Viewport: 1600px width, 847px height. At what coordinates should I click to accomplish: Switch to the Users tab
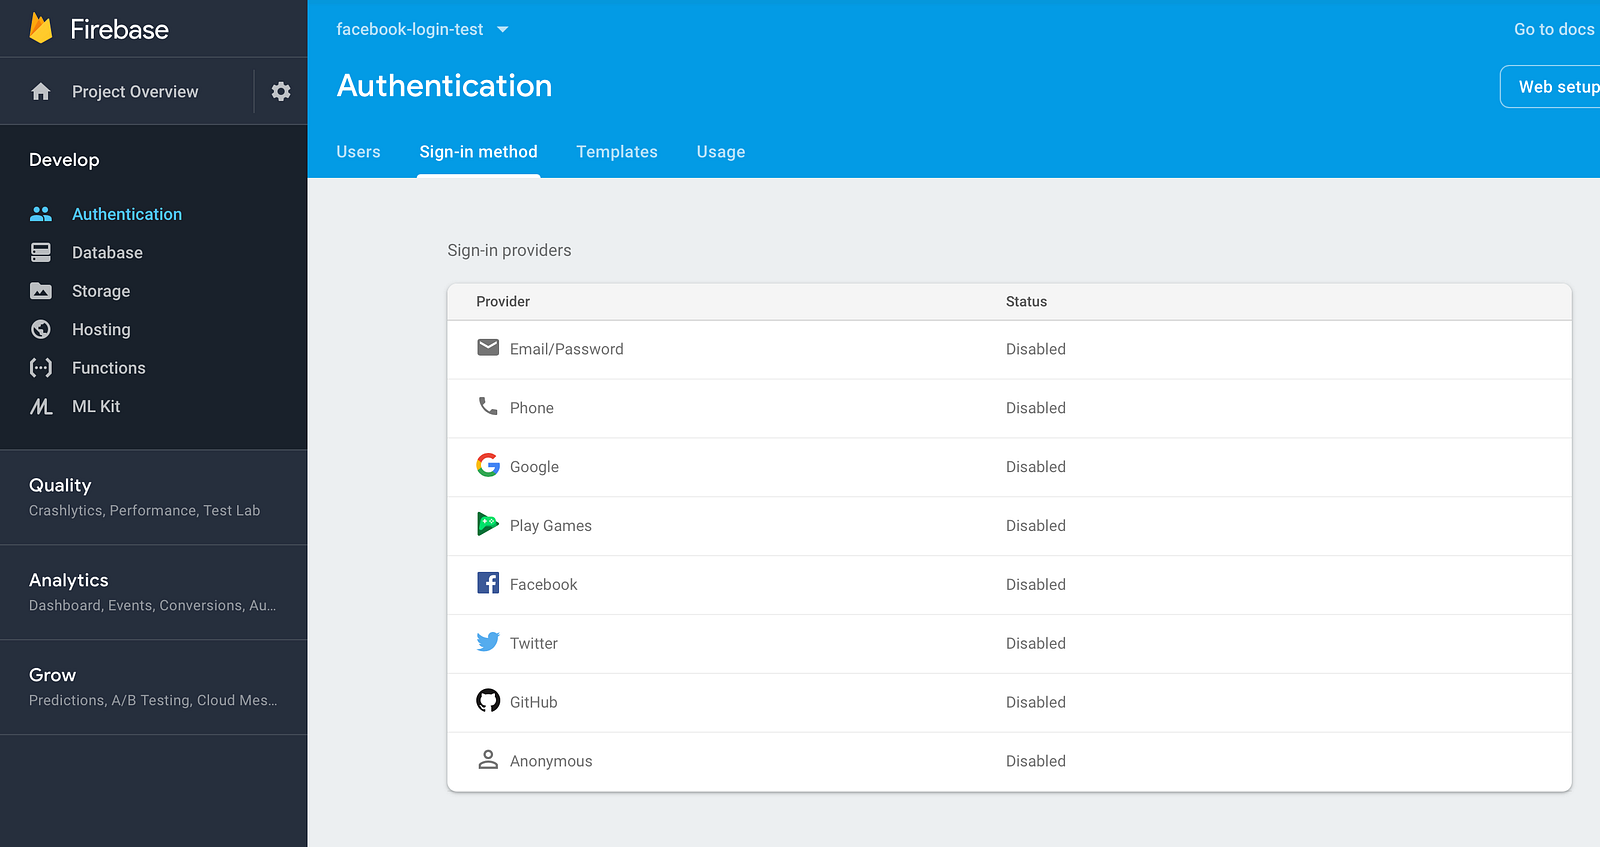coord(358,152)
